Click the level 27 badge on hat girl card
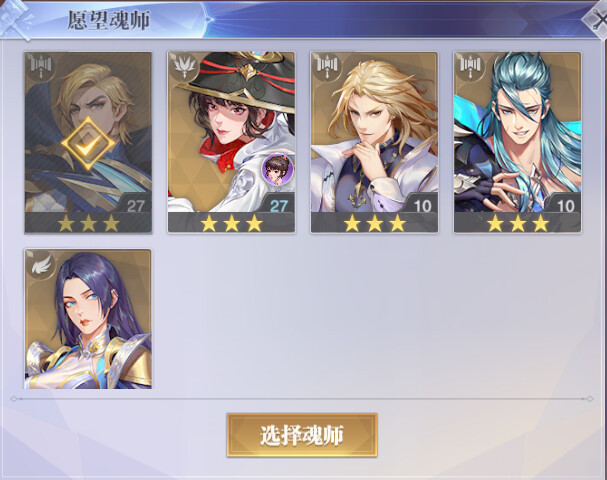The height and width of the screenshot is (480, 607). click(x=278, y=206)
